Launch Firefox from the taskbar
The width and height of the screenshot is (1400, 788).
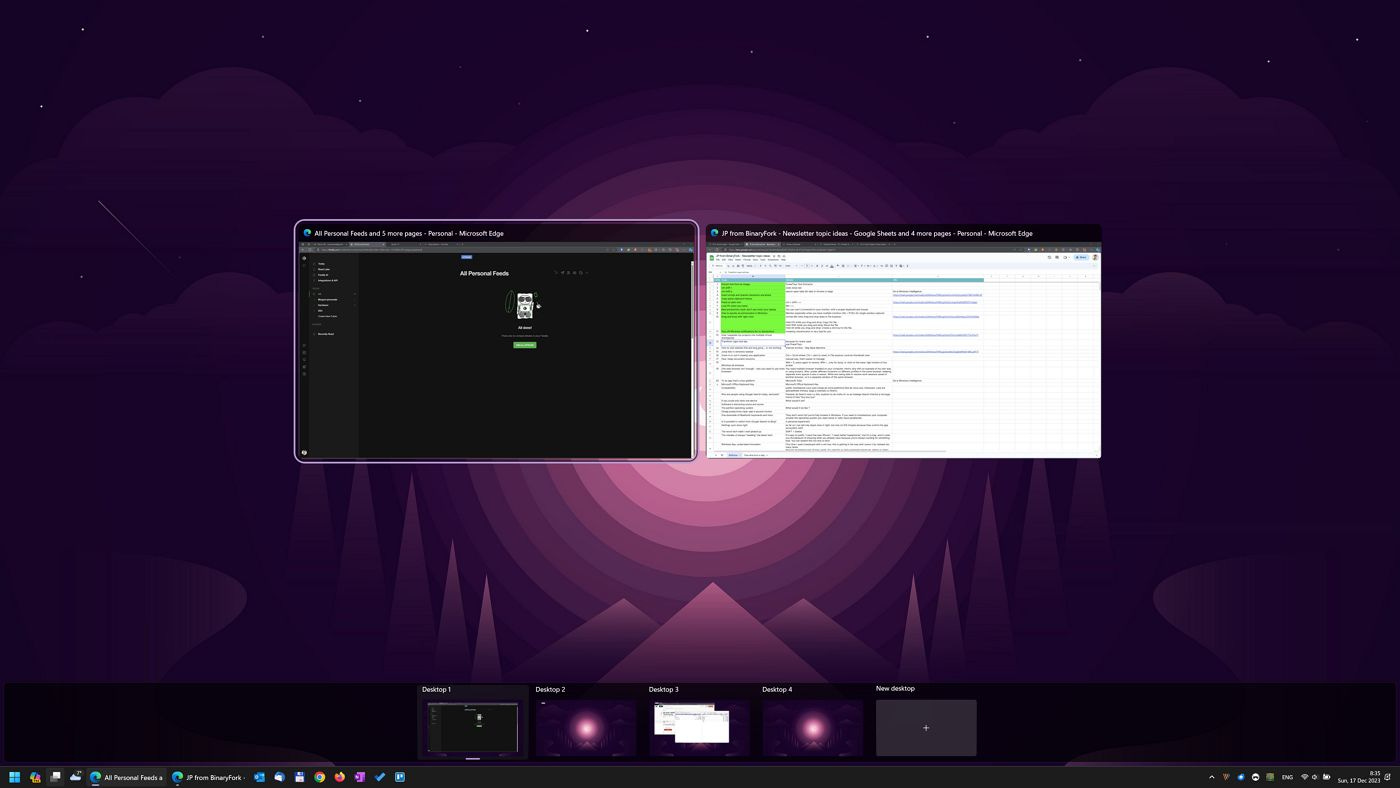point(340,777)
